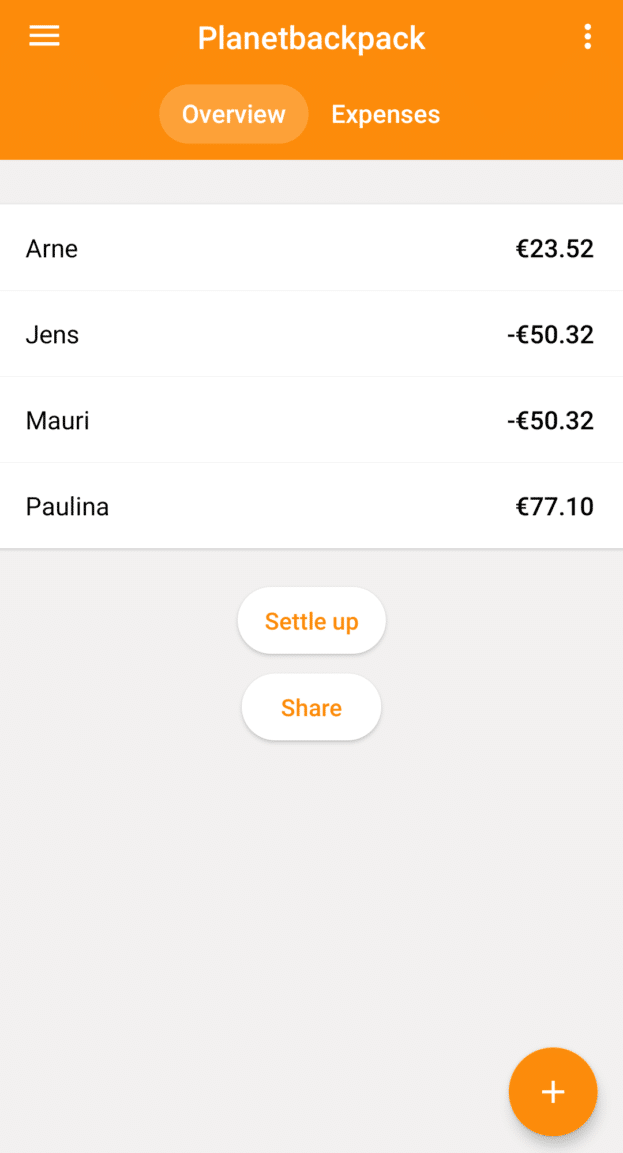The height and width of the screenshot is (1153, 623).
Task: Click Arne's €23.52 balance amount
Action: pos(554,248)
